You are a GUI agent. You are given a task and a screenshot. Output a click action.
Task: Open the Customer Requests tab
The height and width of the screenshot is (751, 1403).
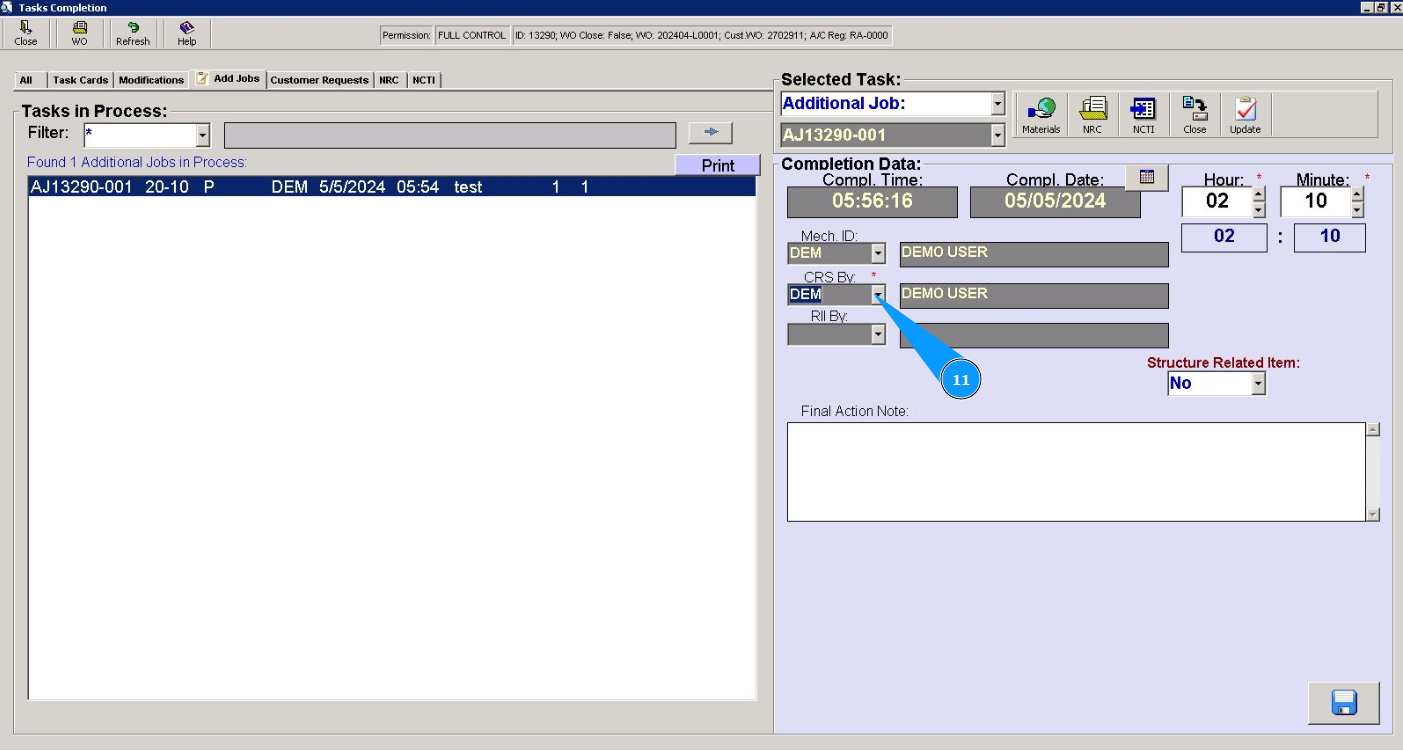pyautogui.click(x=319, y=80)
